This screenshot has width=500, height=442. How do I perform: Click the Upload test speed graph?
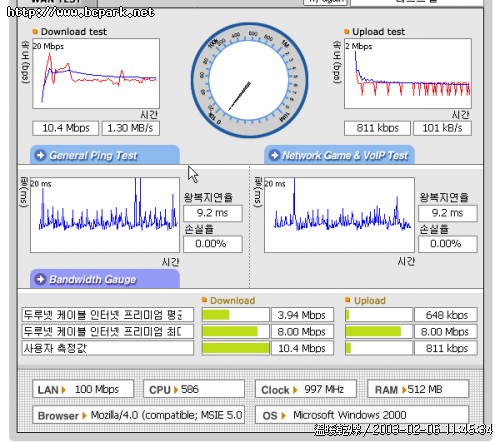click(x=408, y=73)
